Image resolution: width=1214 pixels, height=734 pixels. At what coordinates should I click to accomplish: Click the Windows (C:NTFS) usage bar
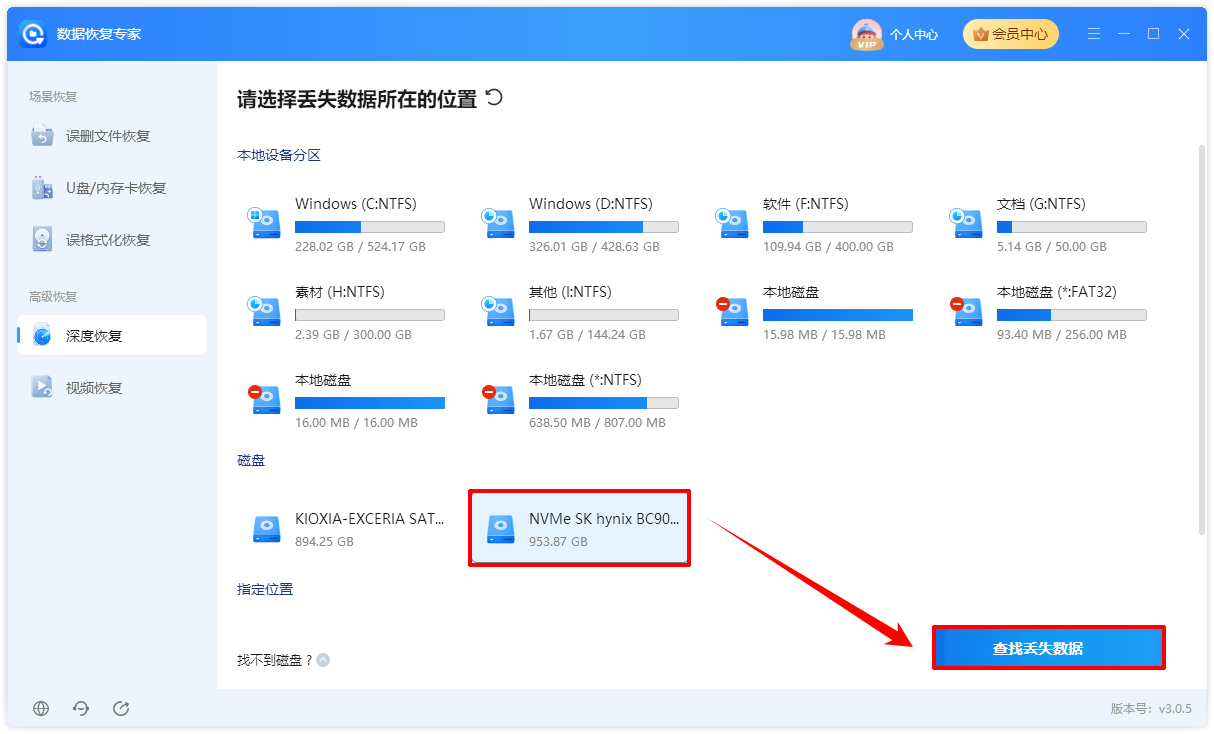tap(370, 227)
